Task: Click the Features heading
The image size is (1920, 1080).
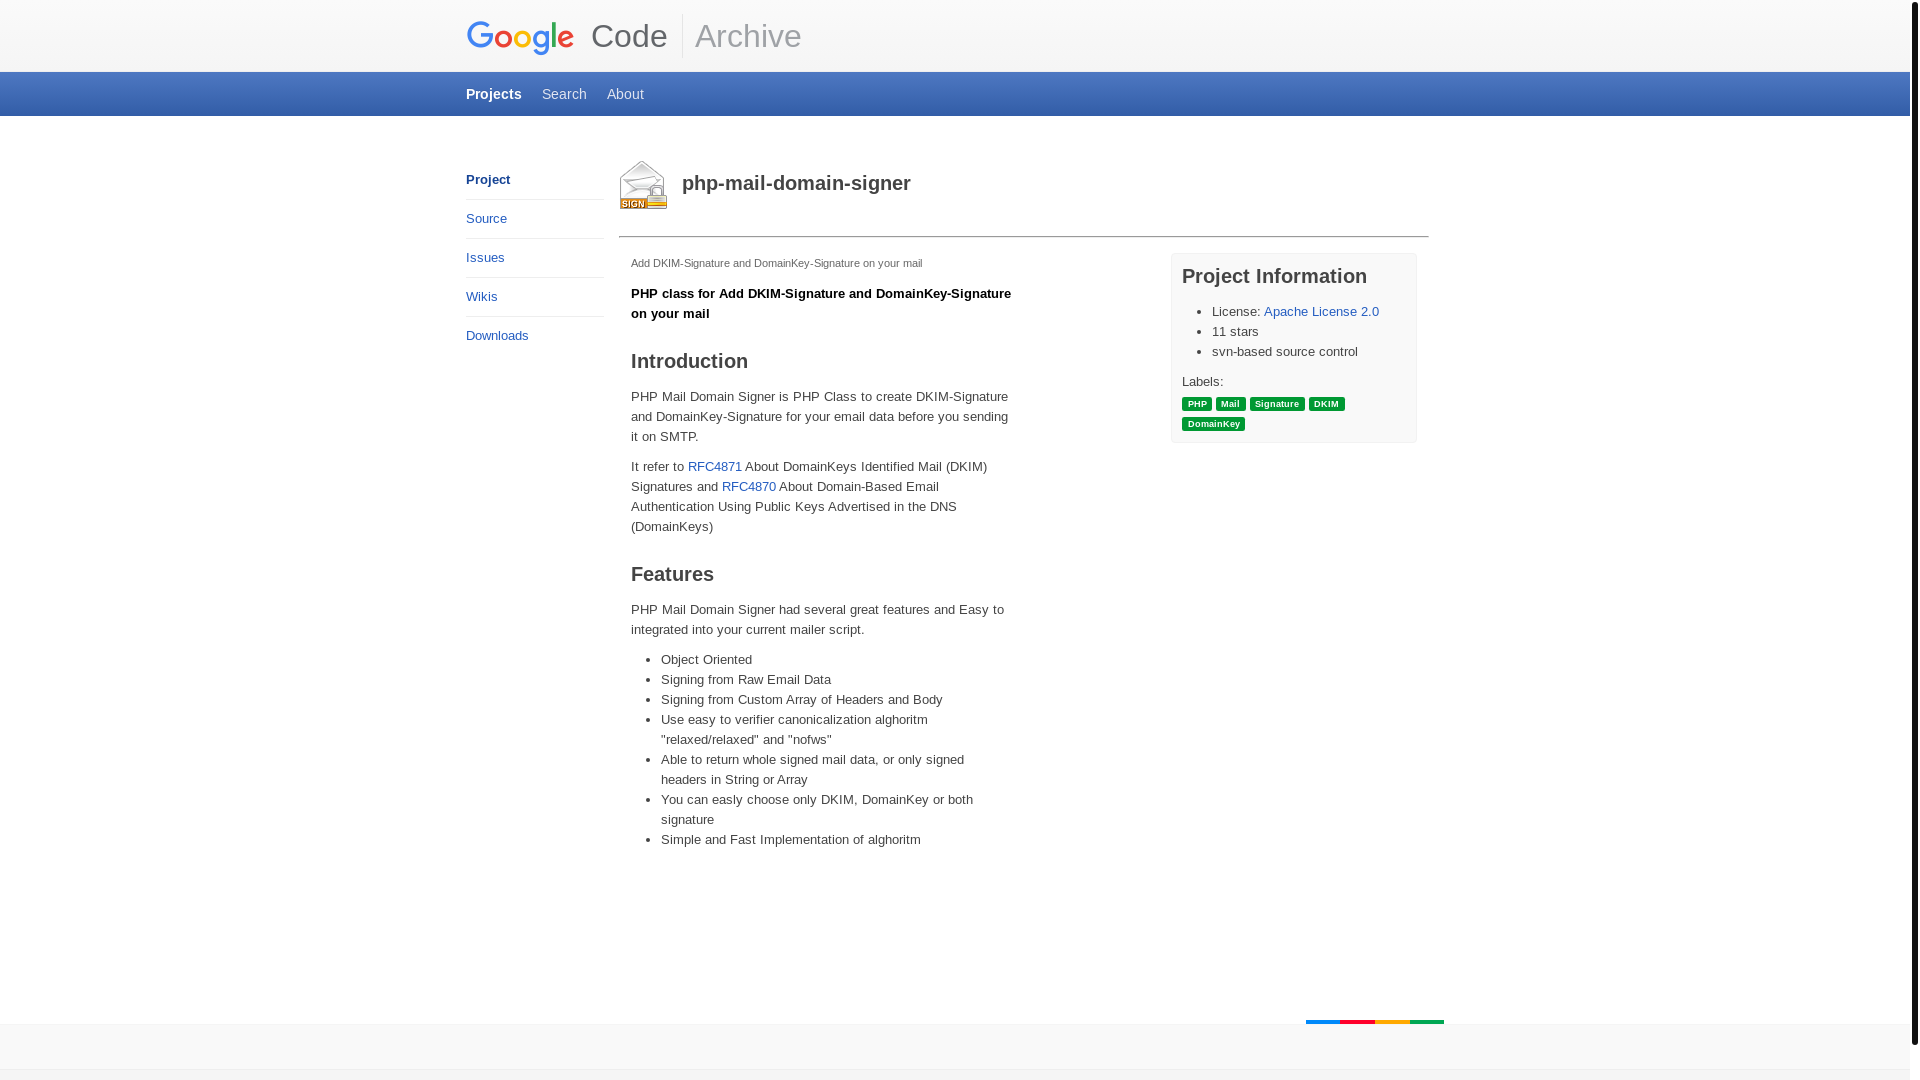Action: [x=672, y=574]
